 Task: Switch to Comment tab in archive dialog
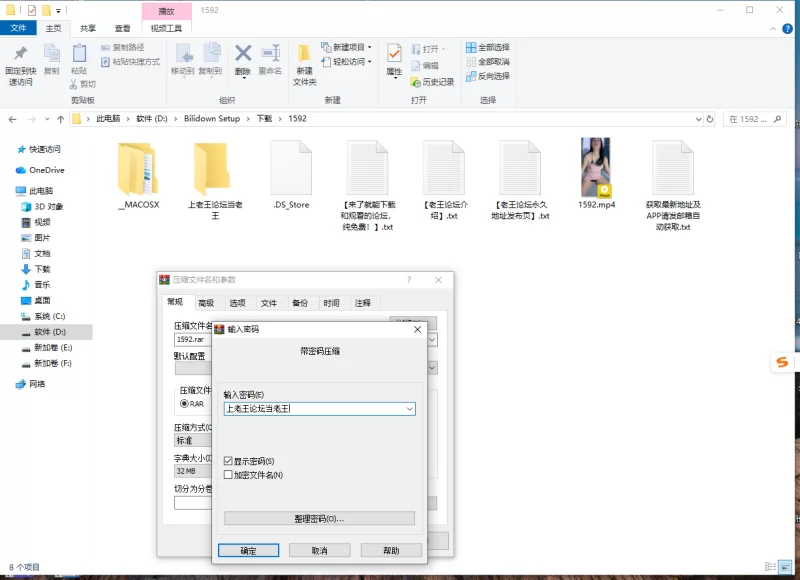362,303
